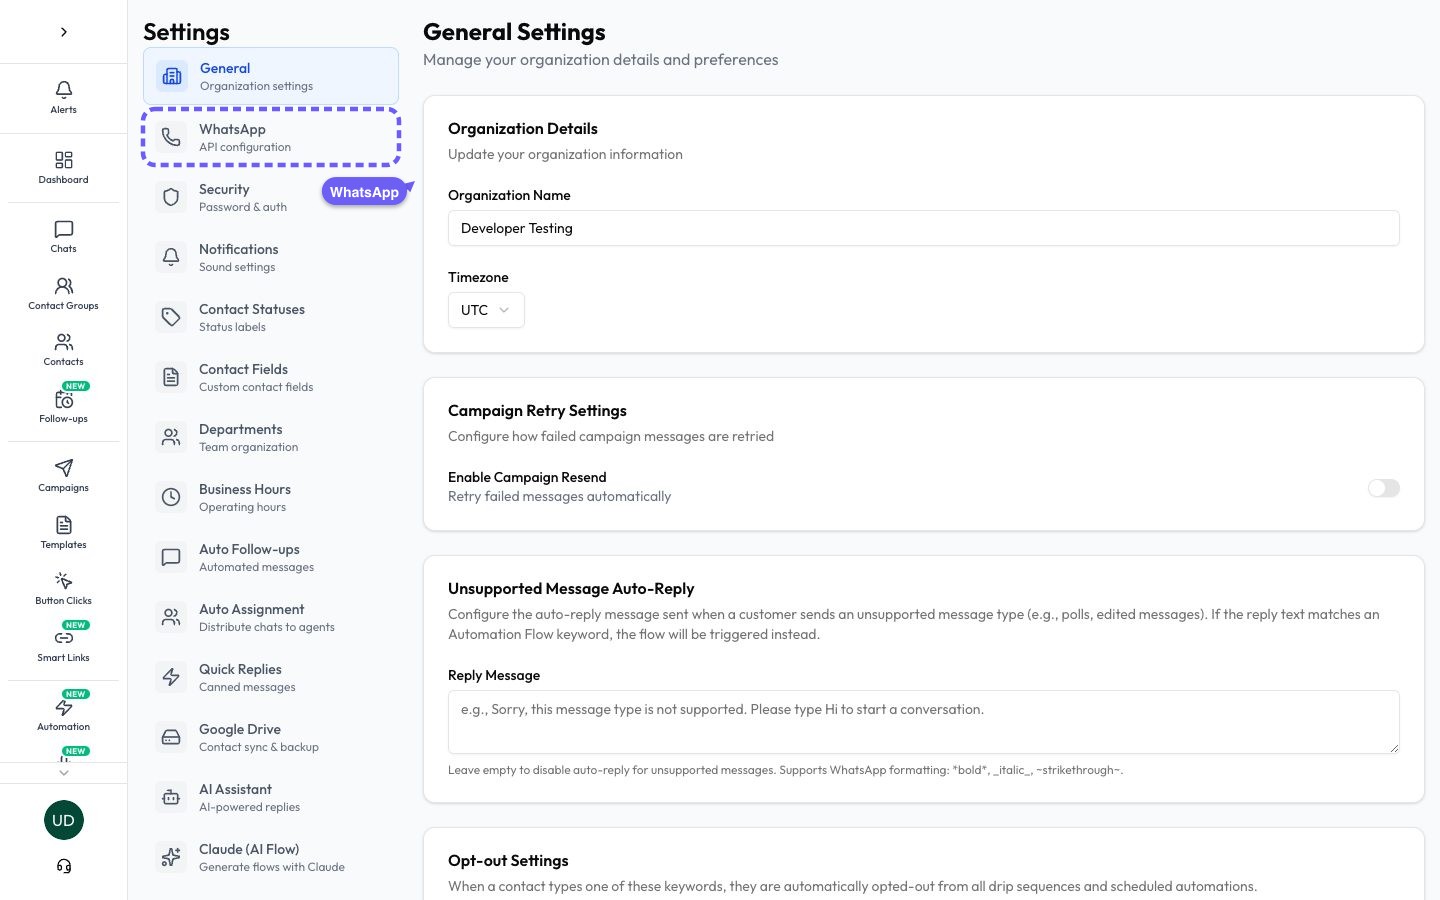Click the Google Drive icon
The width and height of the screenshot is (1440, 900).
[171, 737]
